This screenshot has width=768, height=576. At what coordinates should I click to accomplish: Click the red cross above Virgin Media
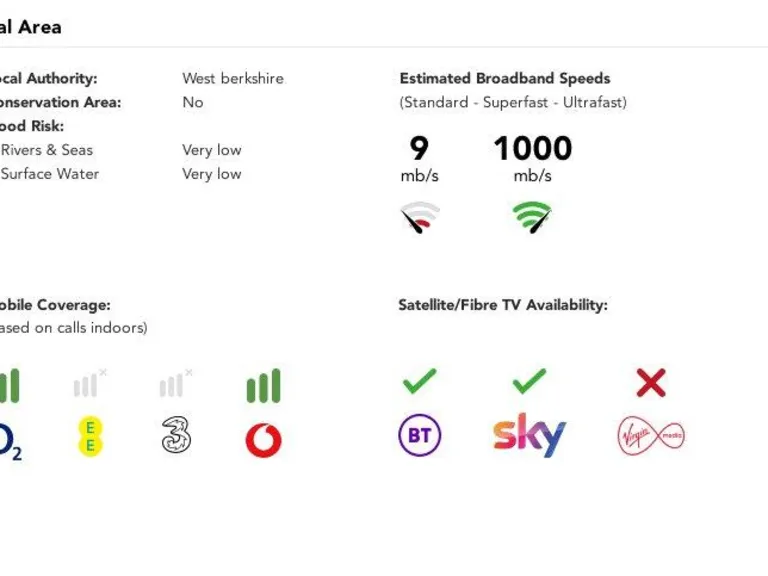tap(651, 382)
